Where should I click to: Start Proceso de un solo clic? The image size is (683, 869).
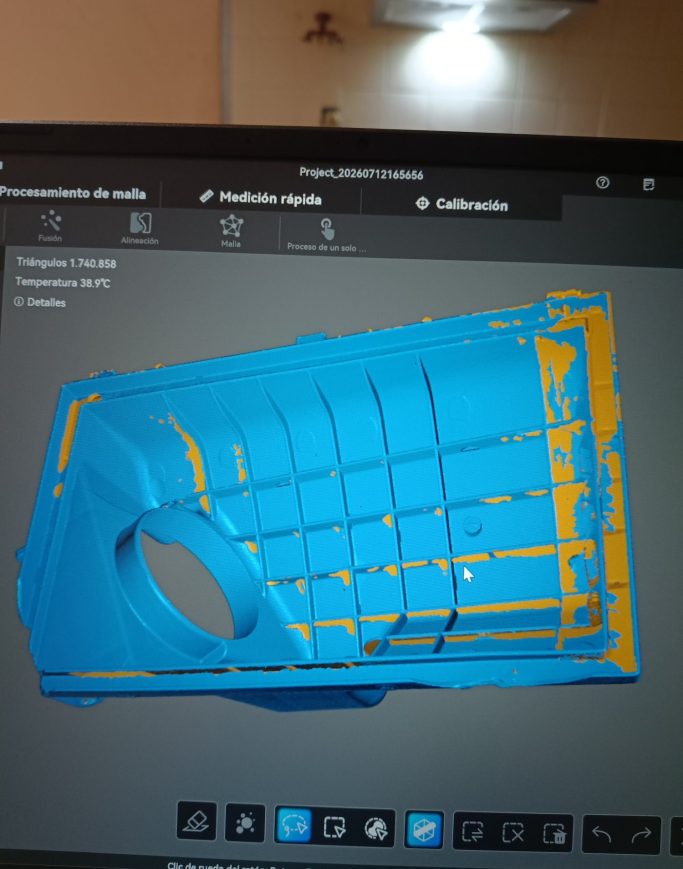point(327,235)
